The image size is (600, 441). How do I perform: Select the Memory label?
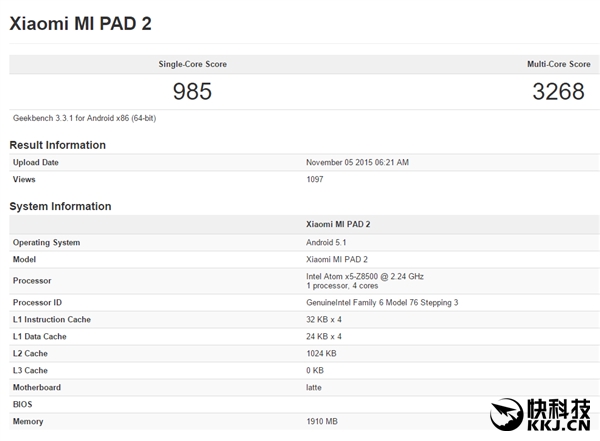[28, 421]
